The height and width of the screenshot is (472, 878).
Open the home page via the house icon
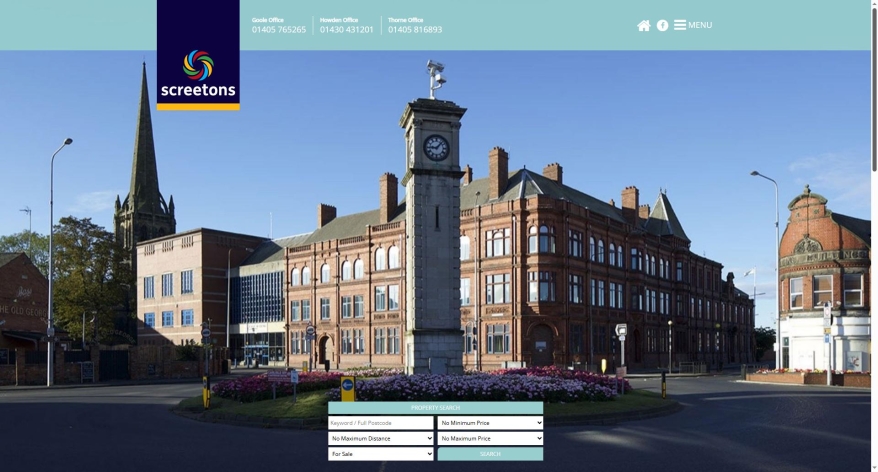[x=643, y=25]
